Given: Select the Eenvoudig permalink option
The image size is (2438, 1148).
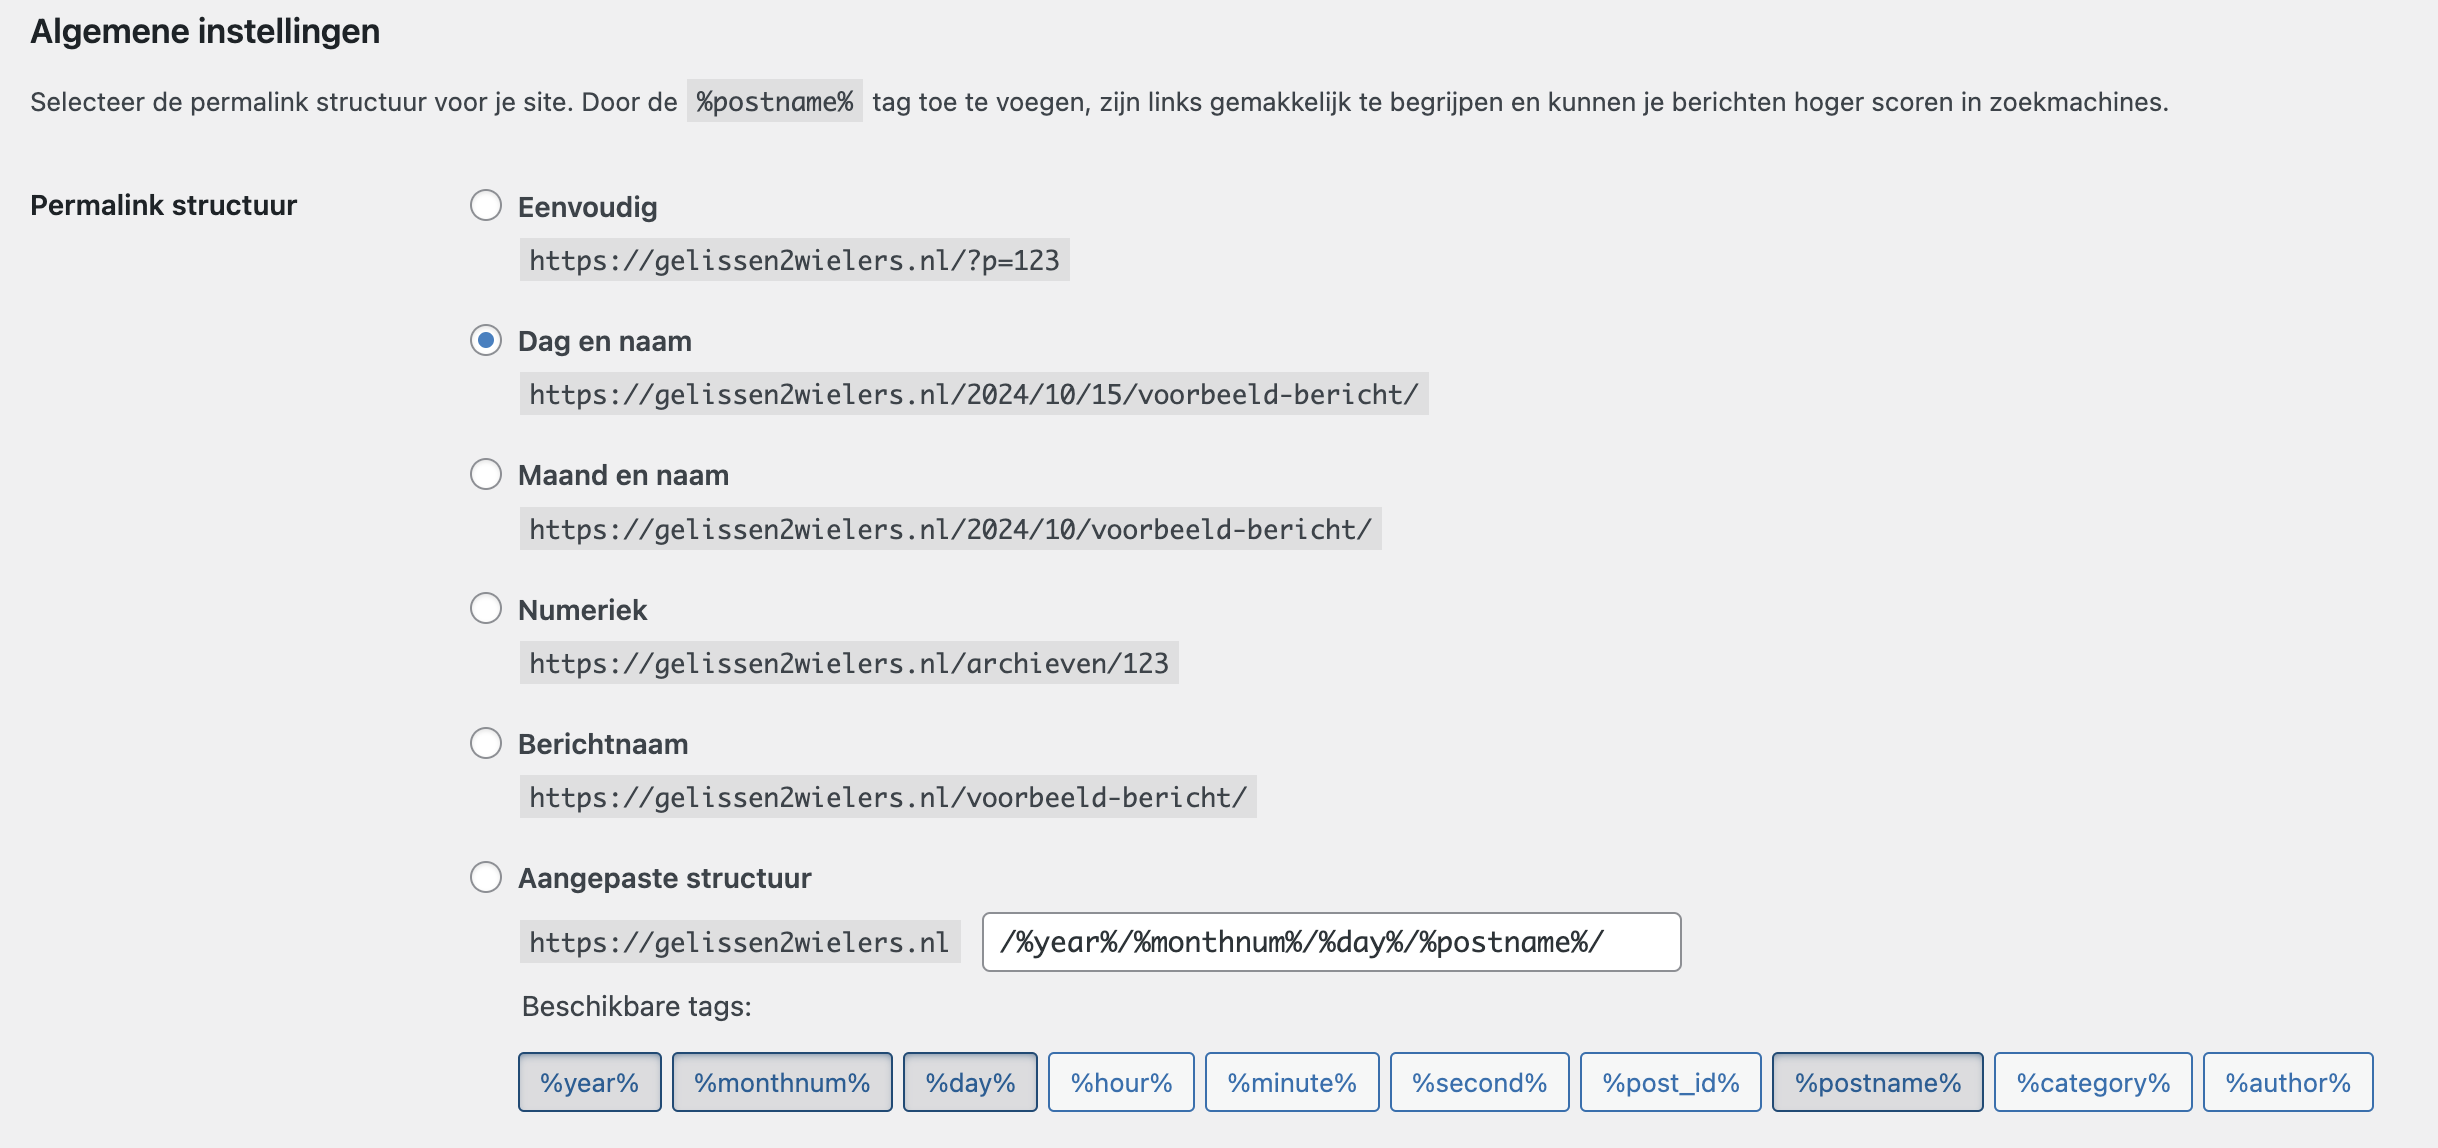Looking at the screenshot, I should tap(486, 206).
